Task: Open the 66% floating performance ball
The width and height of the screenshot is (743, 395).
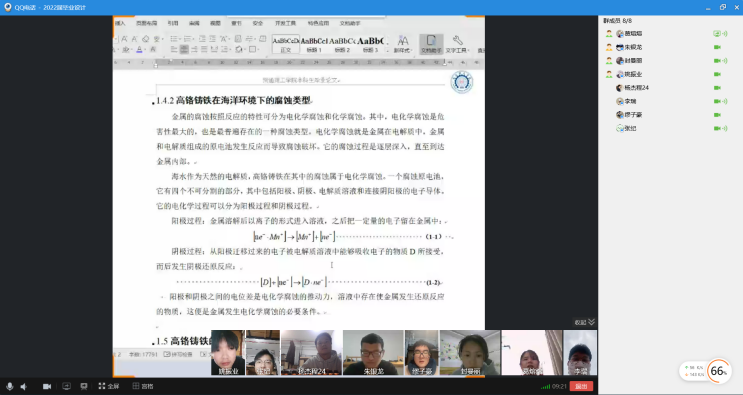Action: (x=718, y=371)
